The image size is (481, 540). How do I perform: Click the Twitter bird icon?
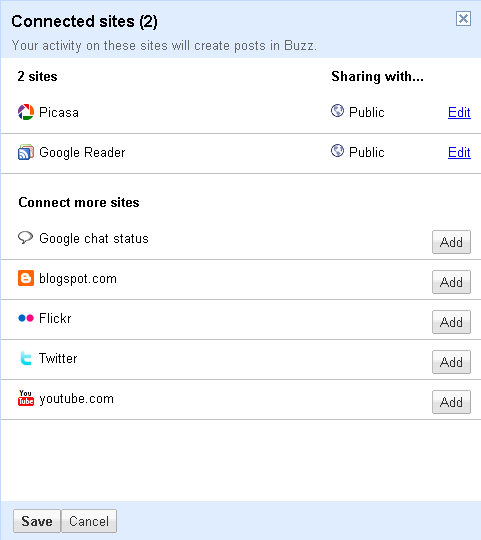(26, 358)
